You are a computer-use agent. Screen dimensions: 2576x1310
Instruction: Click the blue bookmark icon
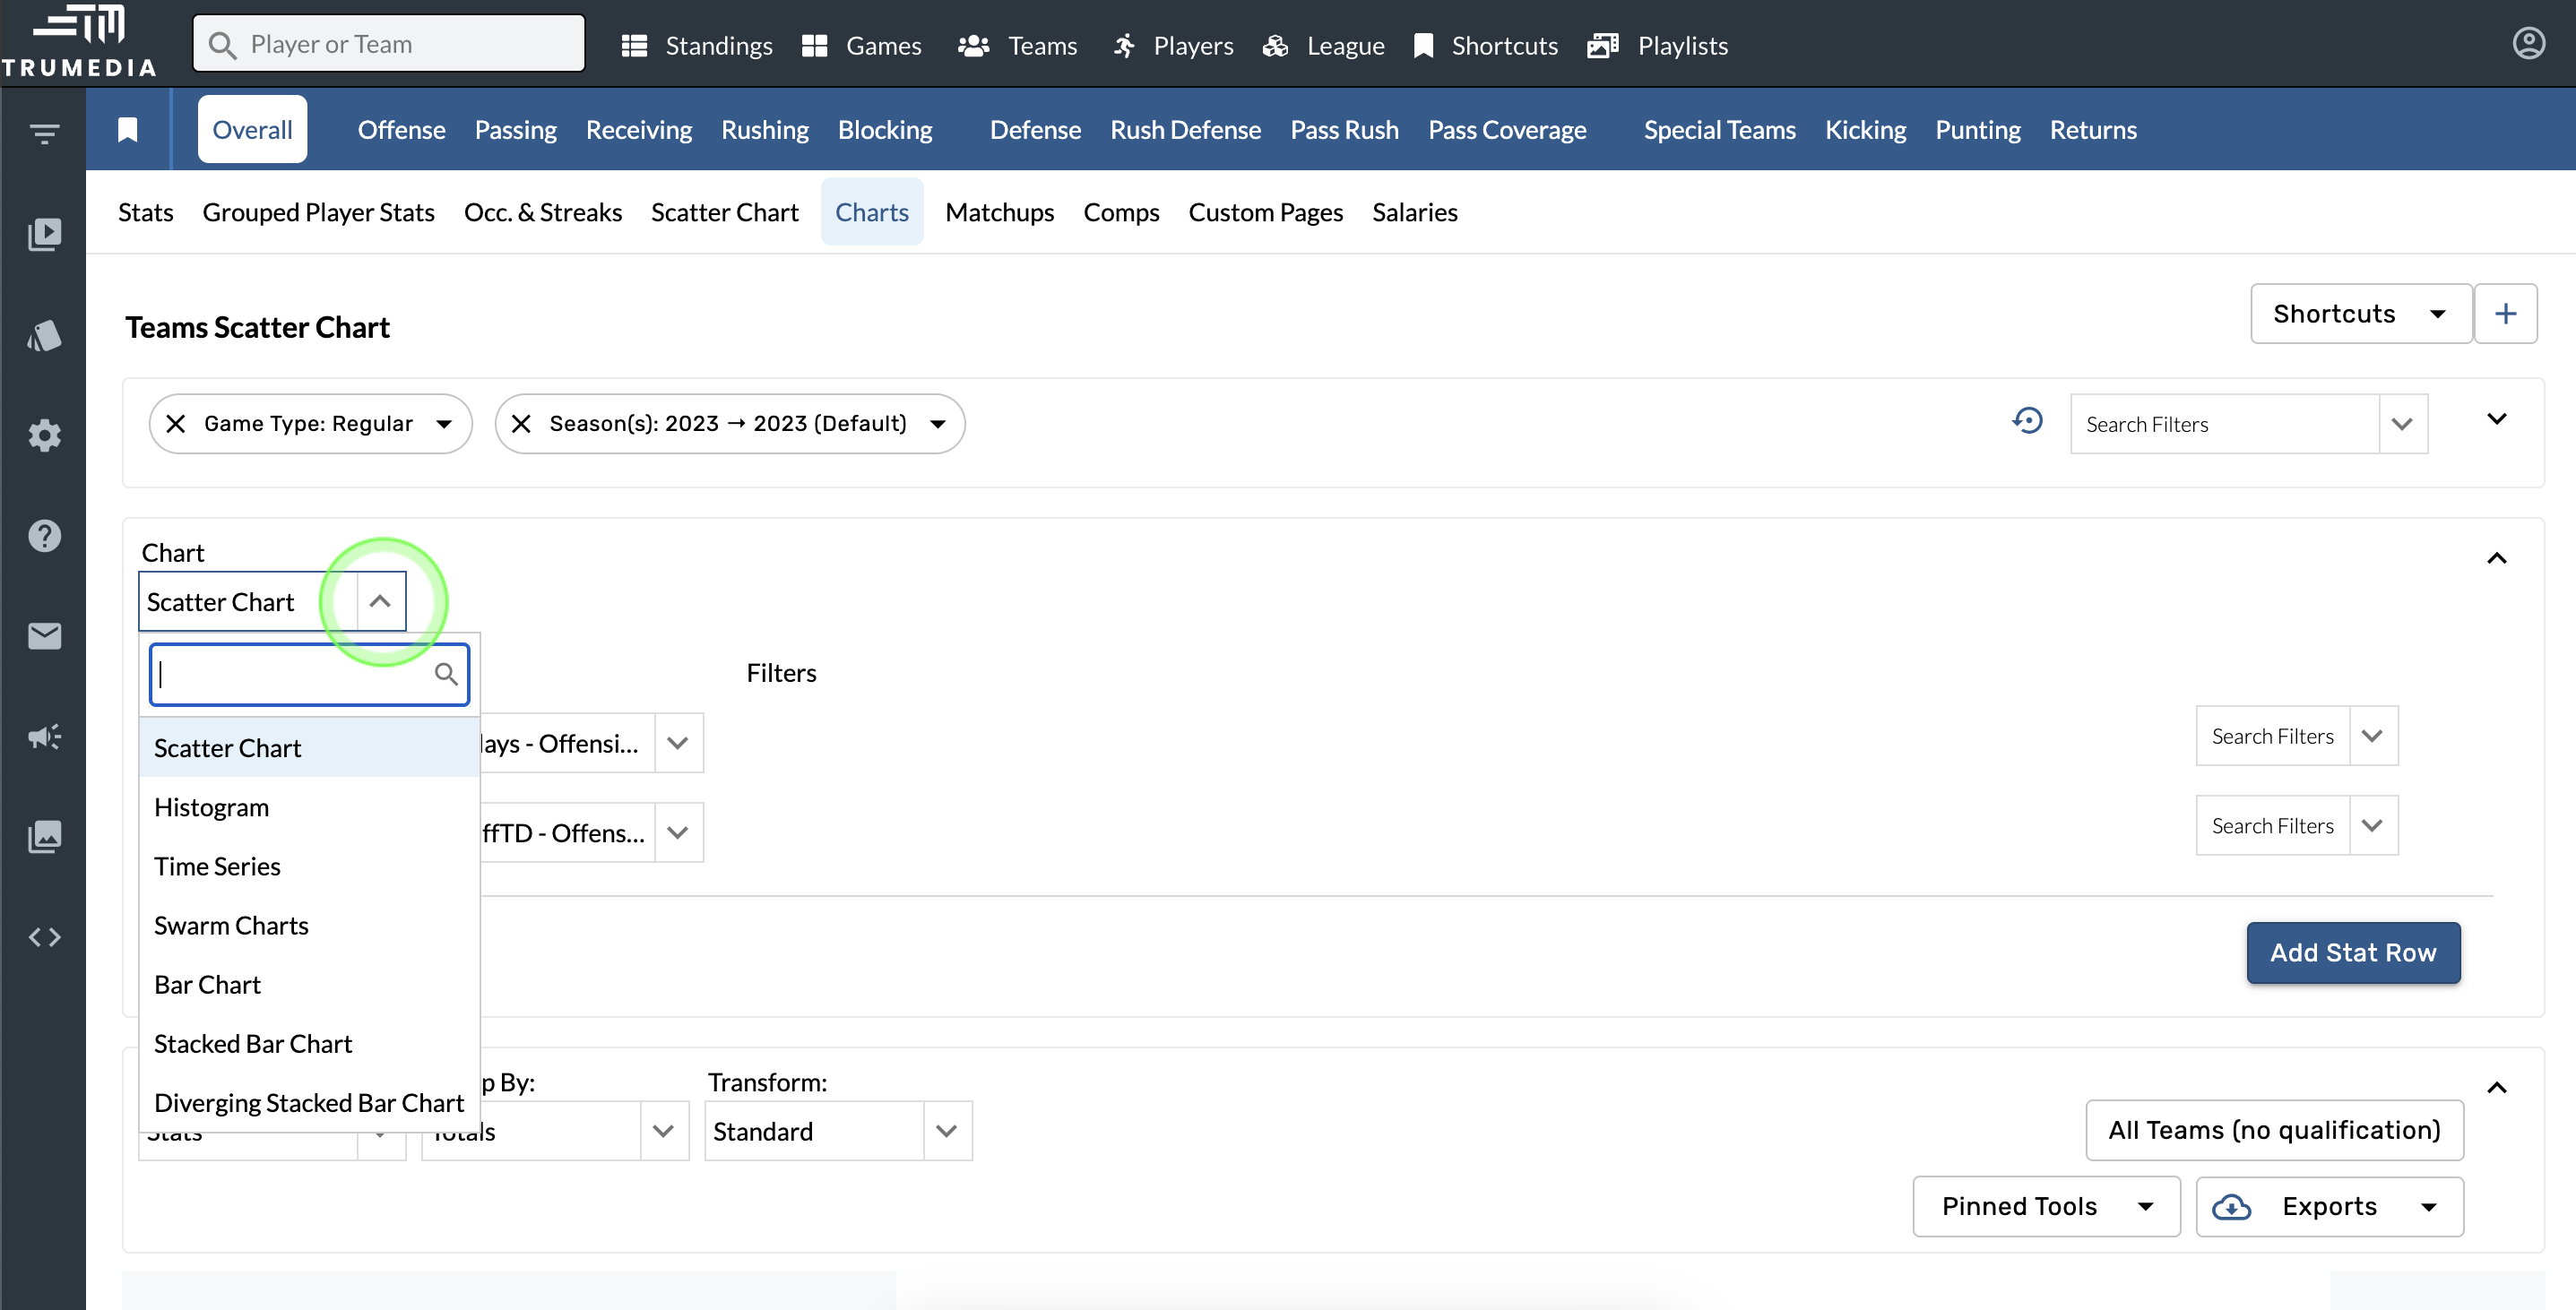click(x=127, y=130)
